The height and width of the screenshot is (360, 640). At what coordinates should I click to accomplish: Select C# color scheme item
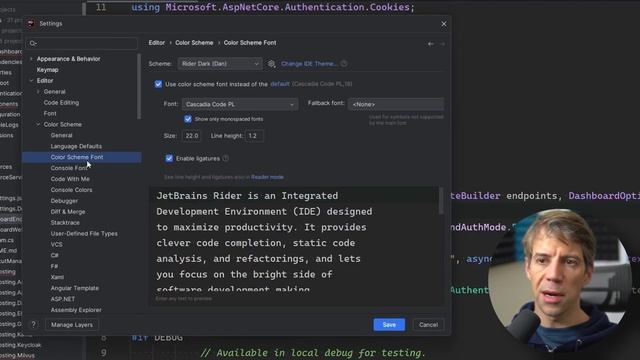point(55,256)
